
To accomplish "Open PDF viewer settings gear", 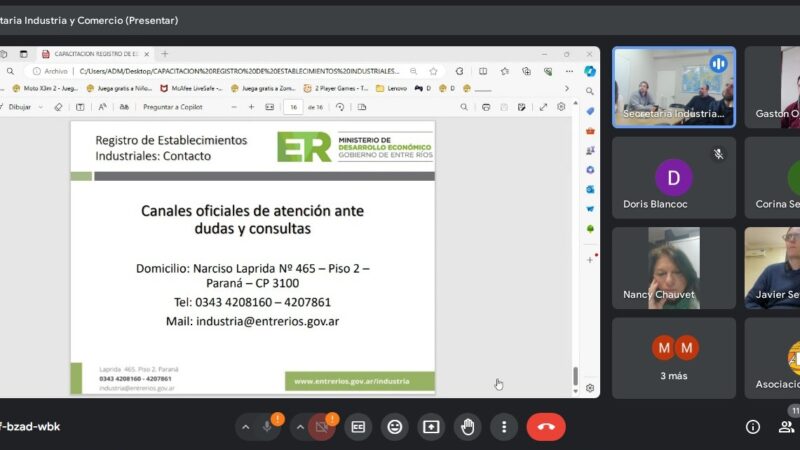I will click(x=561, y=107).
